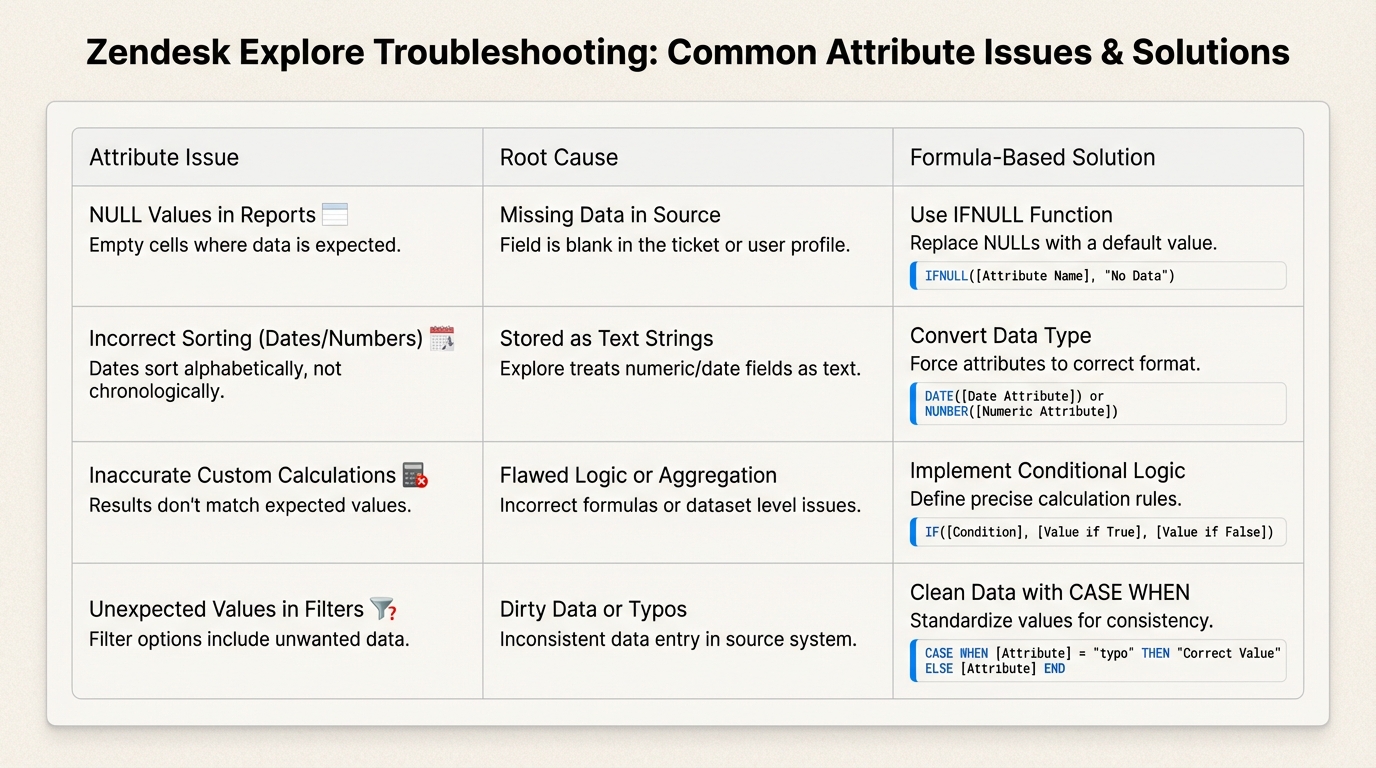Click the Flawed Logic or Aggregation cell
The width and height of the screenshot is (1376, 768).
(638, 475)
